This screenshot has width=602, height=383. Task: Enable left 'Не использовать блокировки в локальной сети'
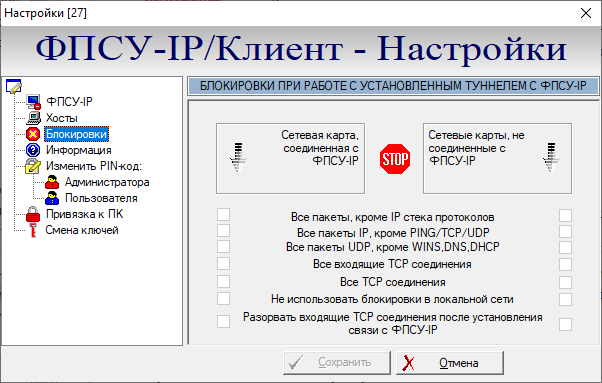coord(223,298)
